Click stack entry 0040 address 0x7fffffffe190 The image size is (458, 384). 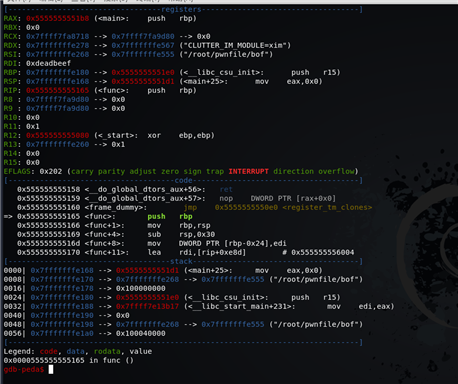click(62, 315)
